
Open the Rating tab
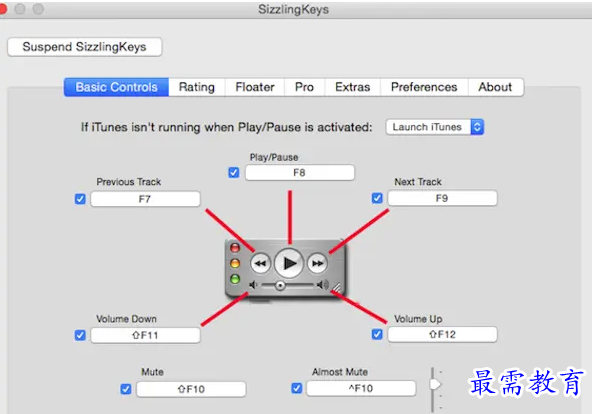tap(197, 87)
